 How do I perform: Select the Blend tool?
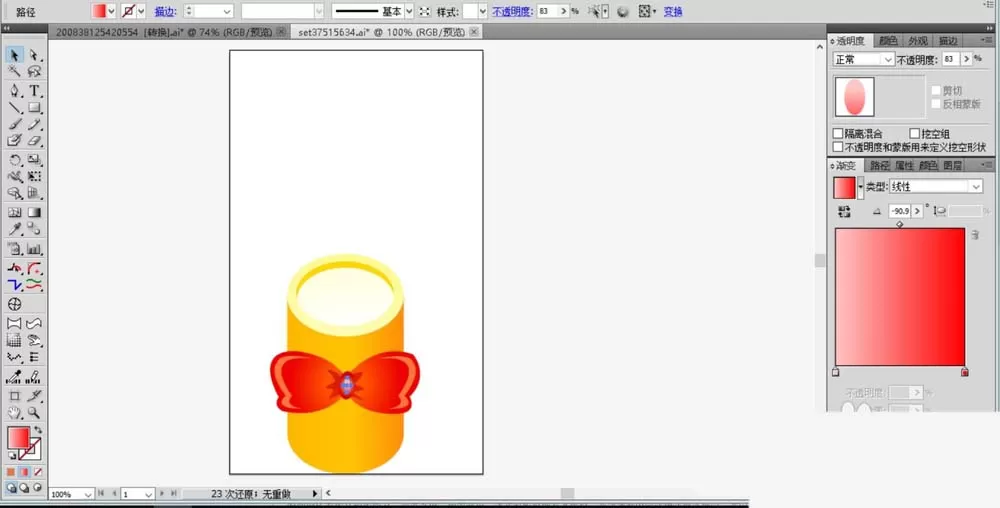(x=34, y=229)
